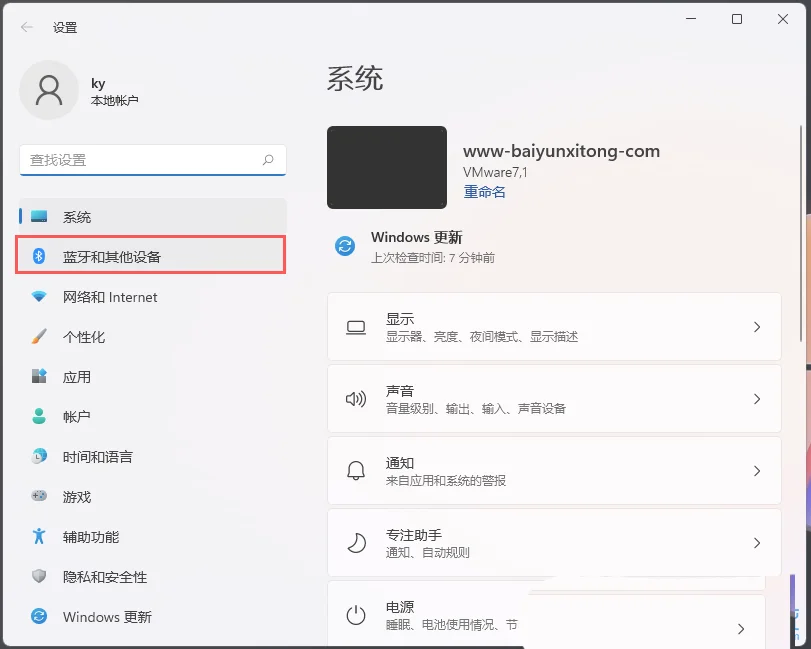This screenshot has height=649, width=811.
Task: Click the ky 本地帐户 profile name
Action: pos(114,92)
